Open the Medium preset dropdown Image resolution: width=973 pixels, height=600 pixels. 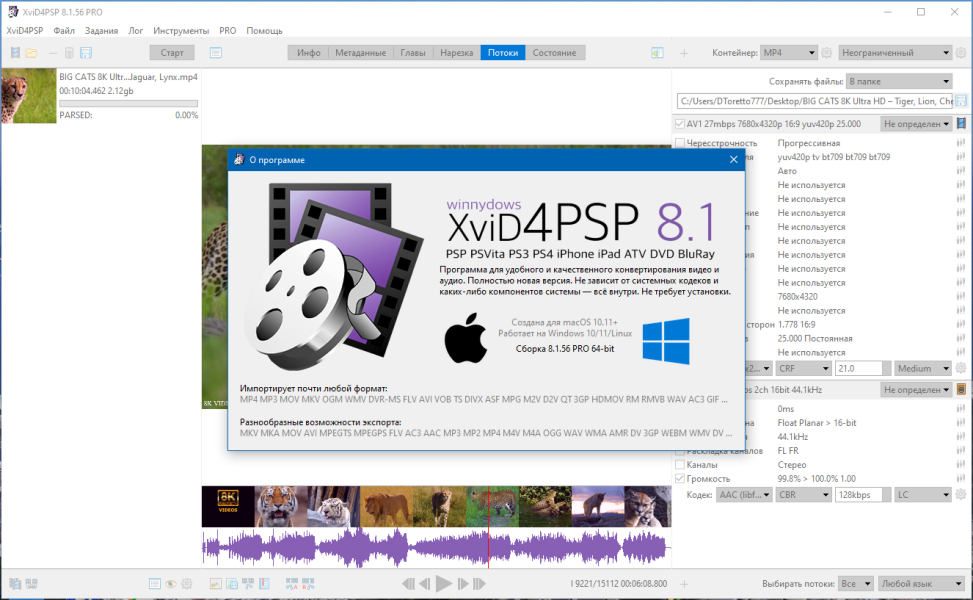pyautogui.click(x=923, y=368)
